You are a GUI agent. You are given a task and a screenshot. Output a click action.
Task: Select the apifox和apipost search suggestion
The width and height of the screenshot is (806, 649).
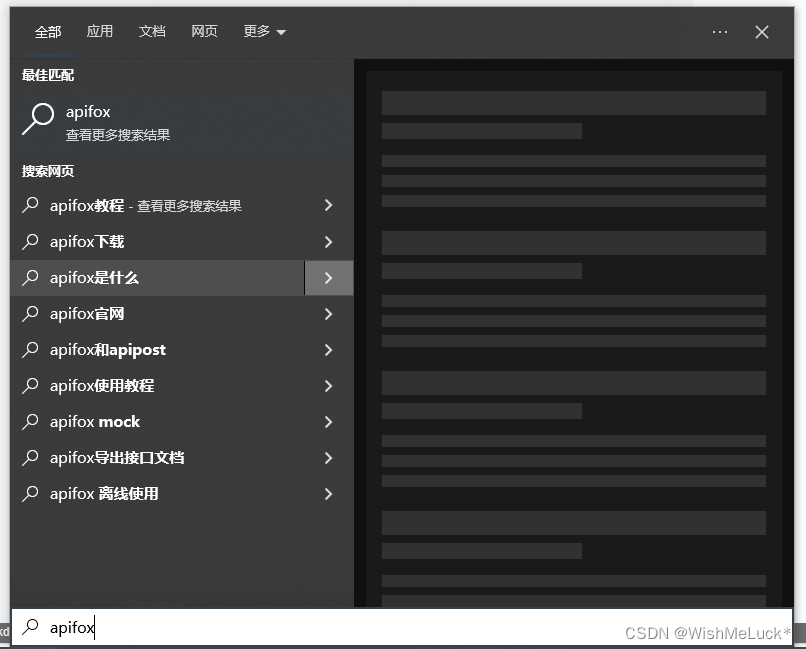[157, 349]
